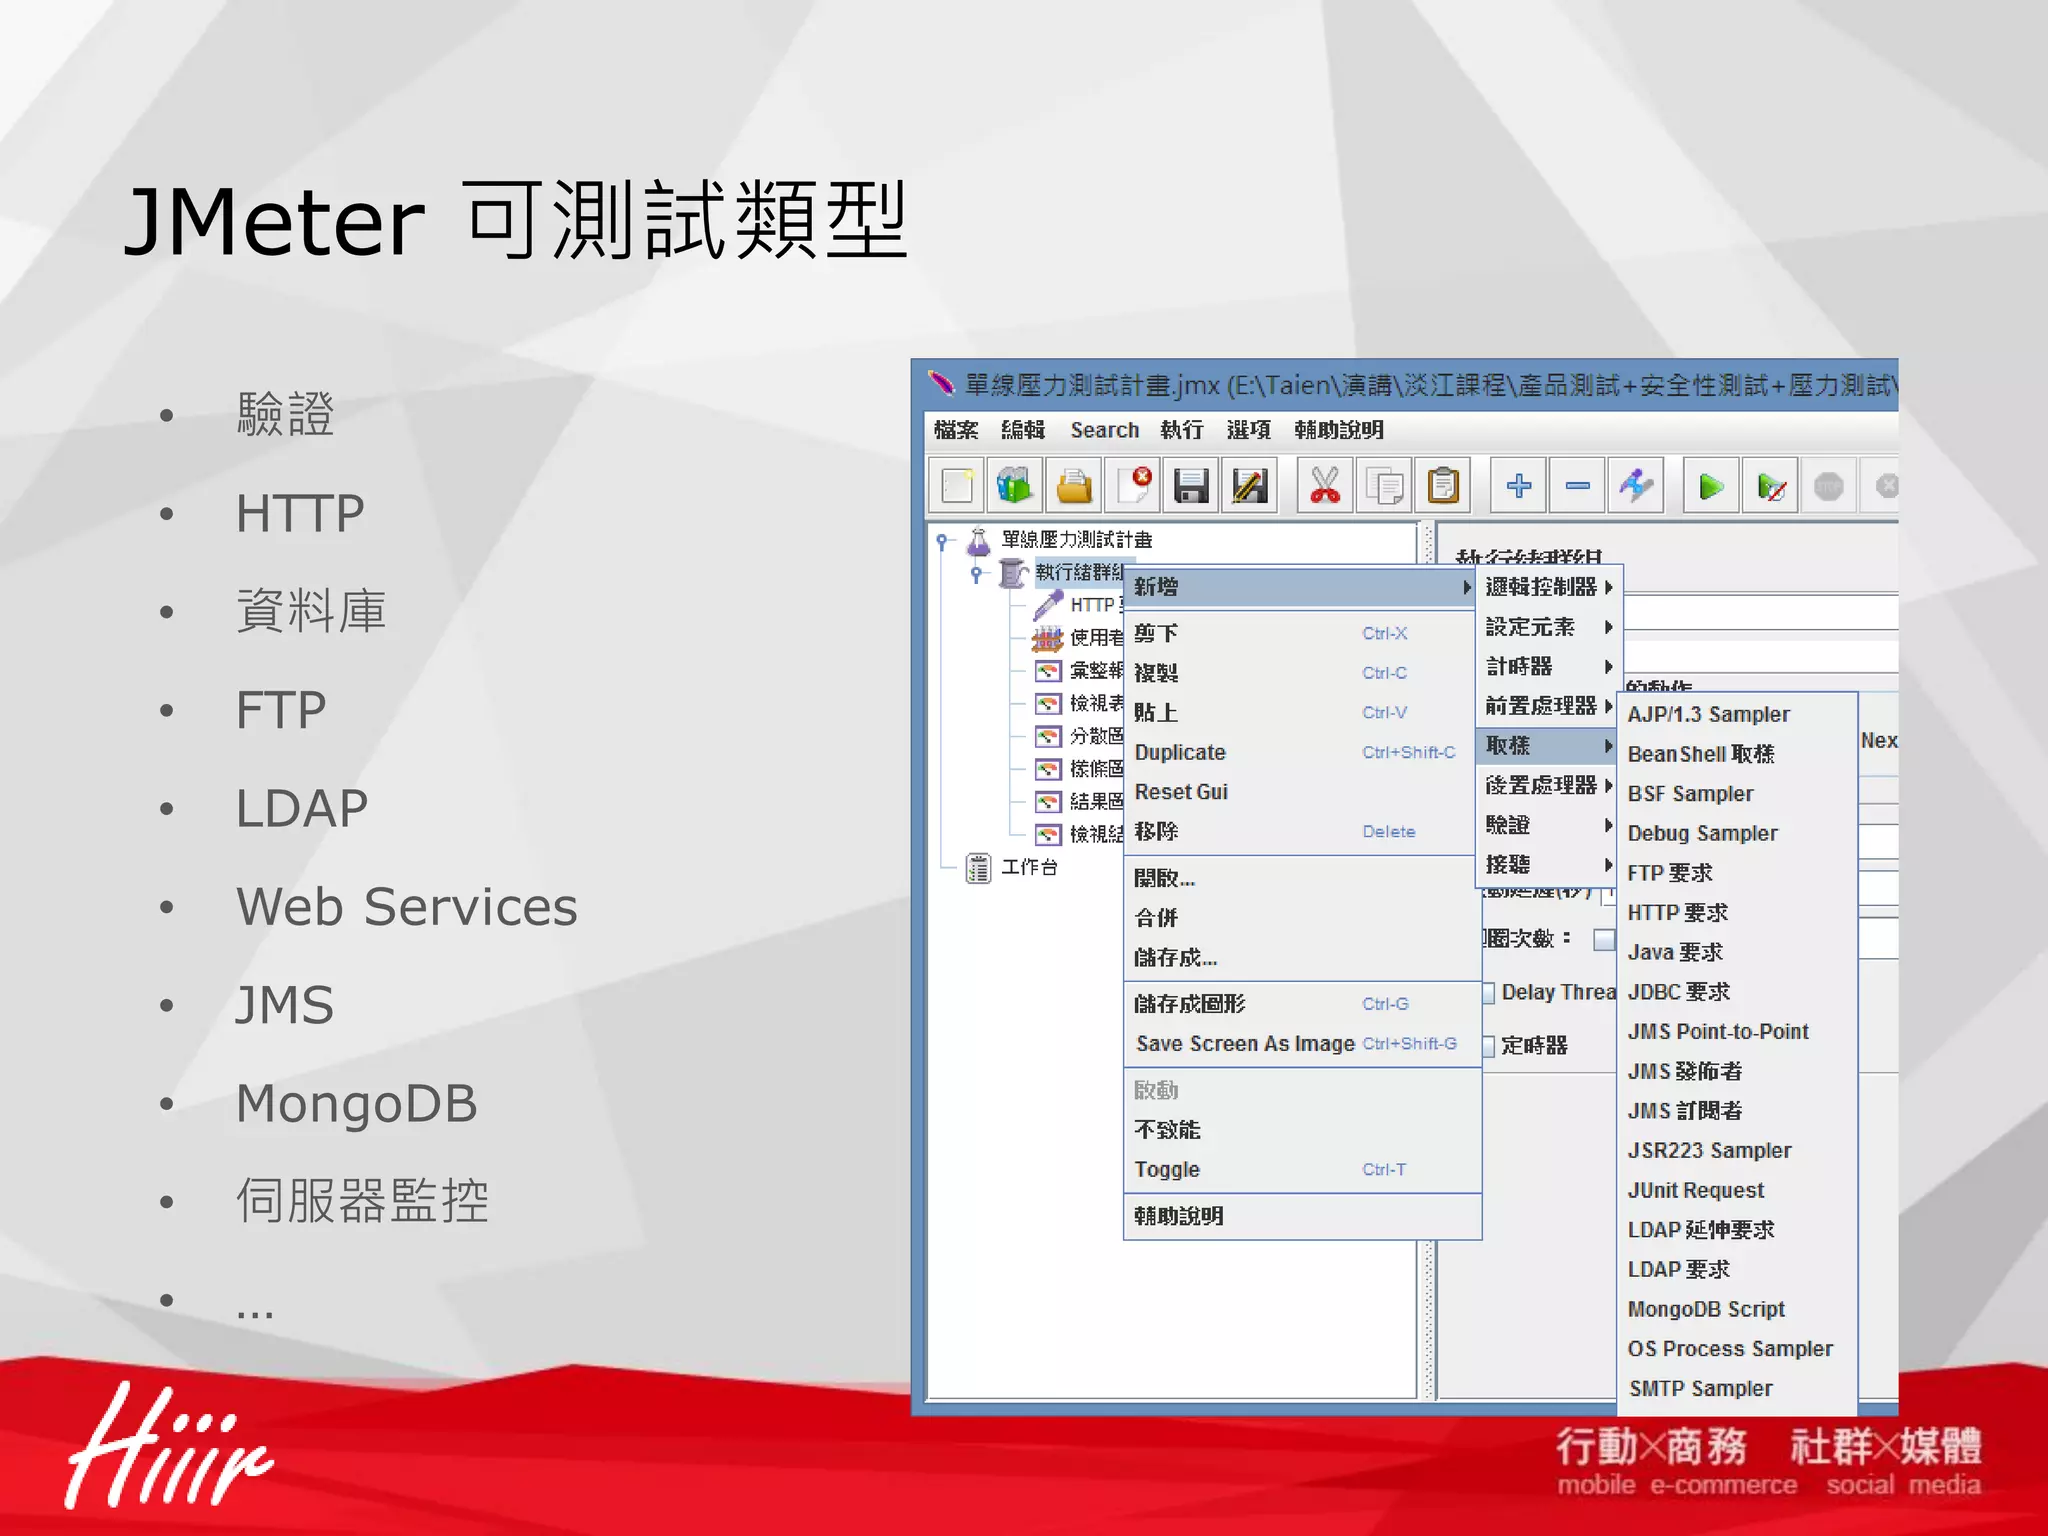
Task: Start the test with green play icon
Action: pos(1711,486)
